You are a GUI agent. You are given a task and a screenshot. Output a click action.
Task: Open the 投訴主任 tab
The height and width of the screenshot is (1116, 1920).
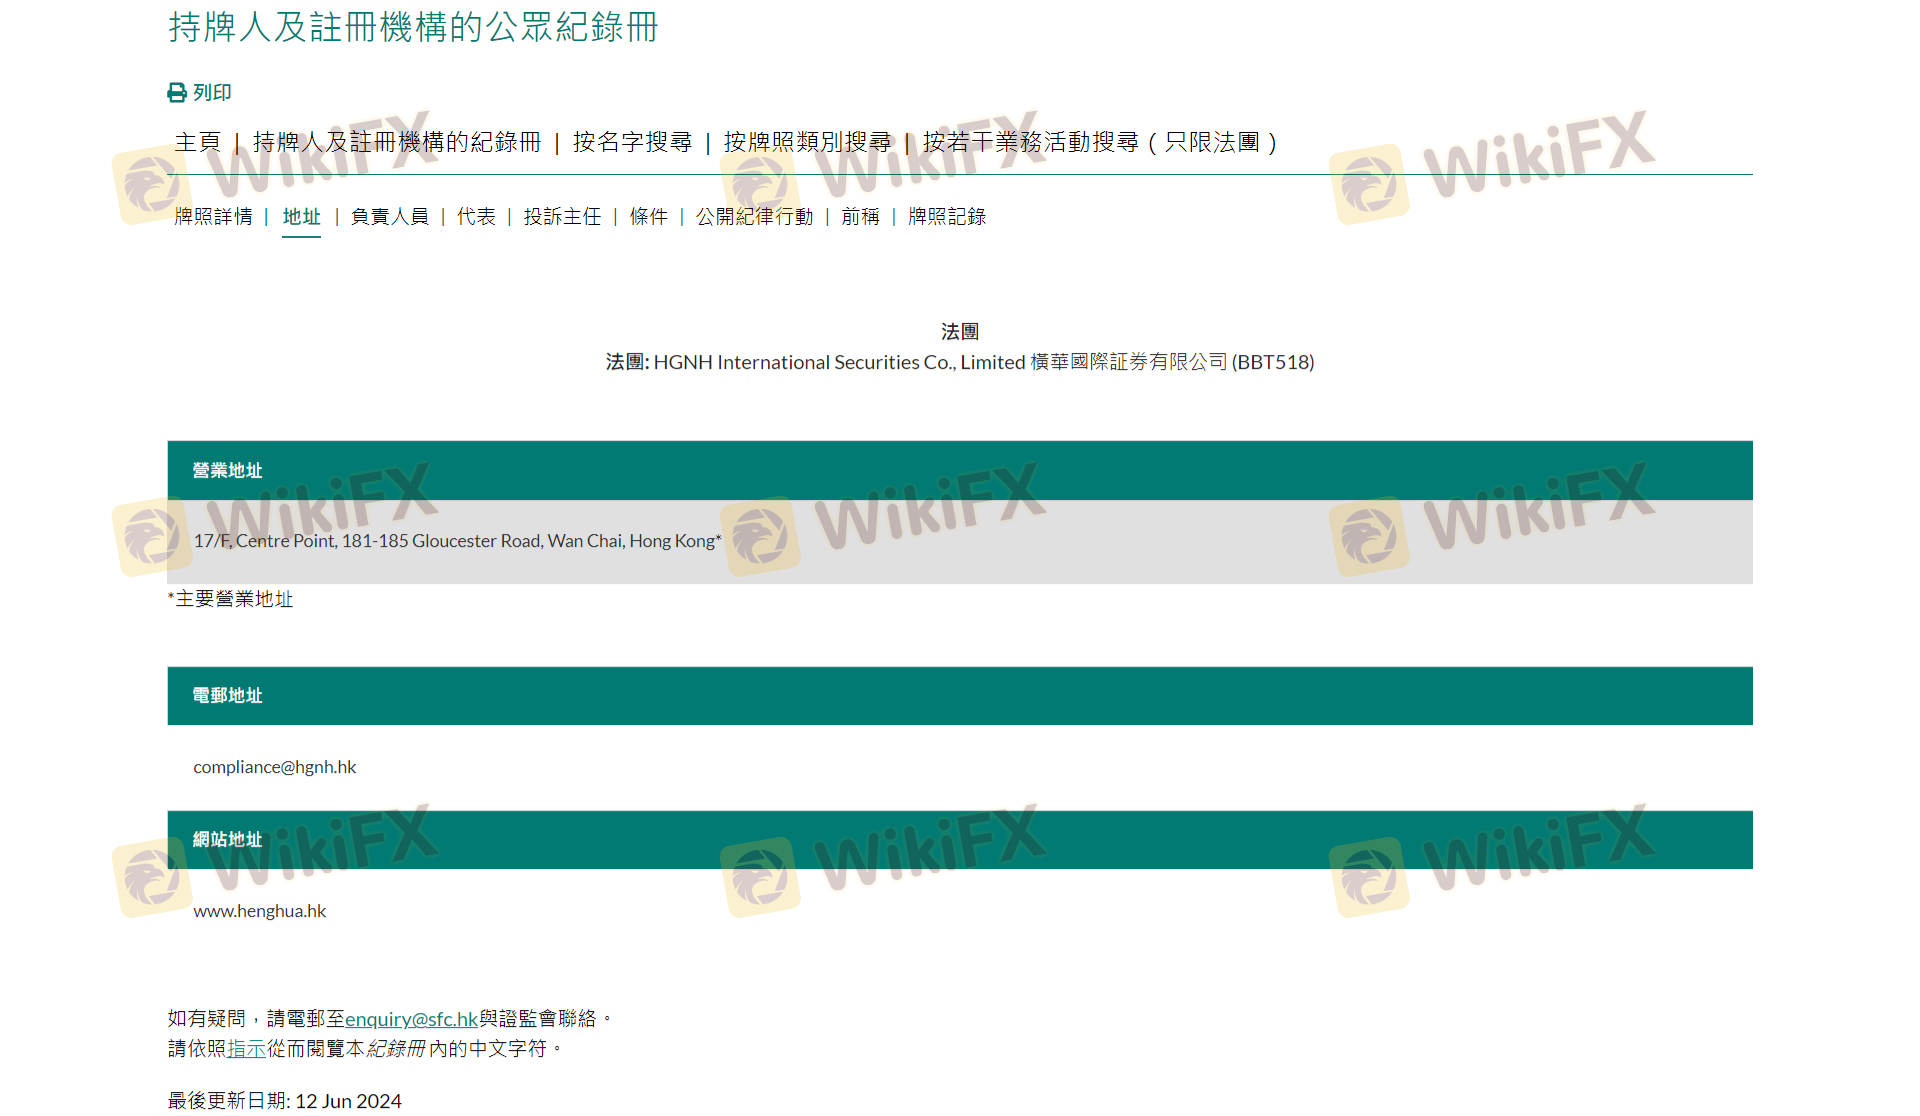562,217
